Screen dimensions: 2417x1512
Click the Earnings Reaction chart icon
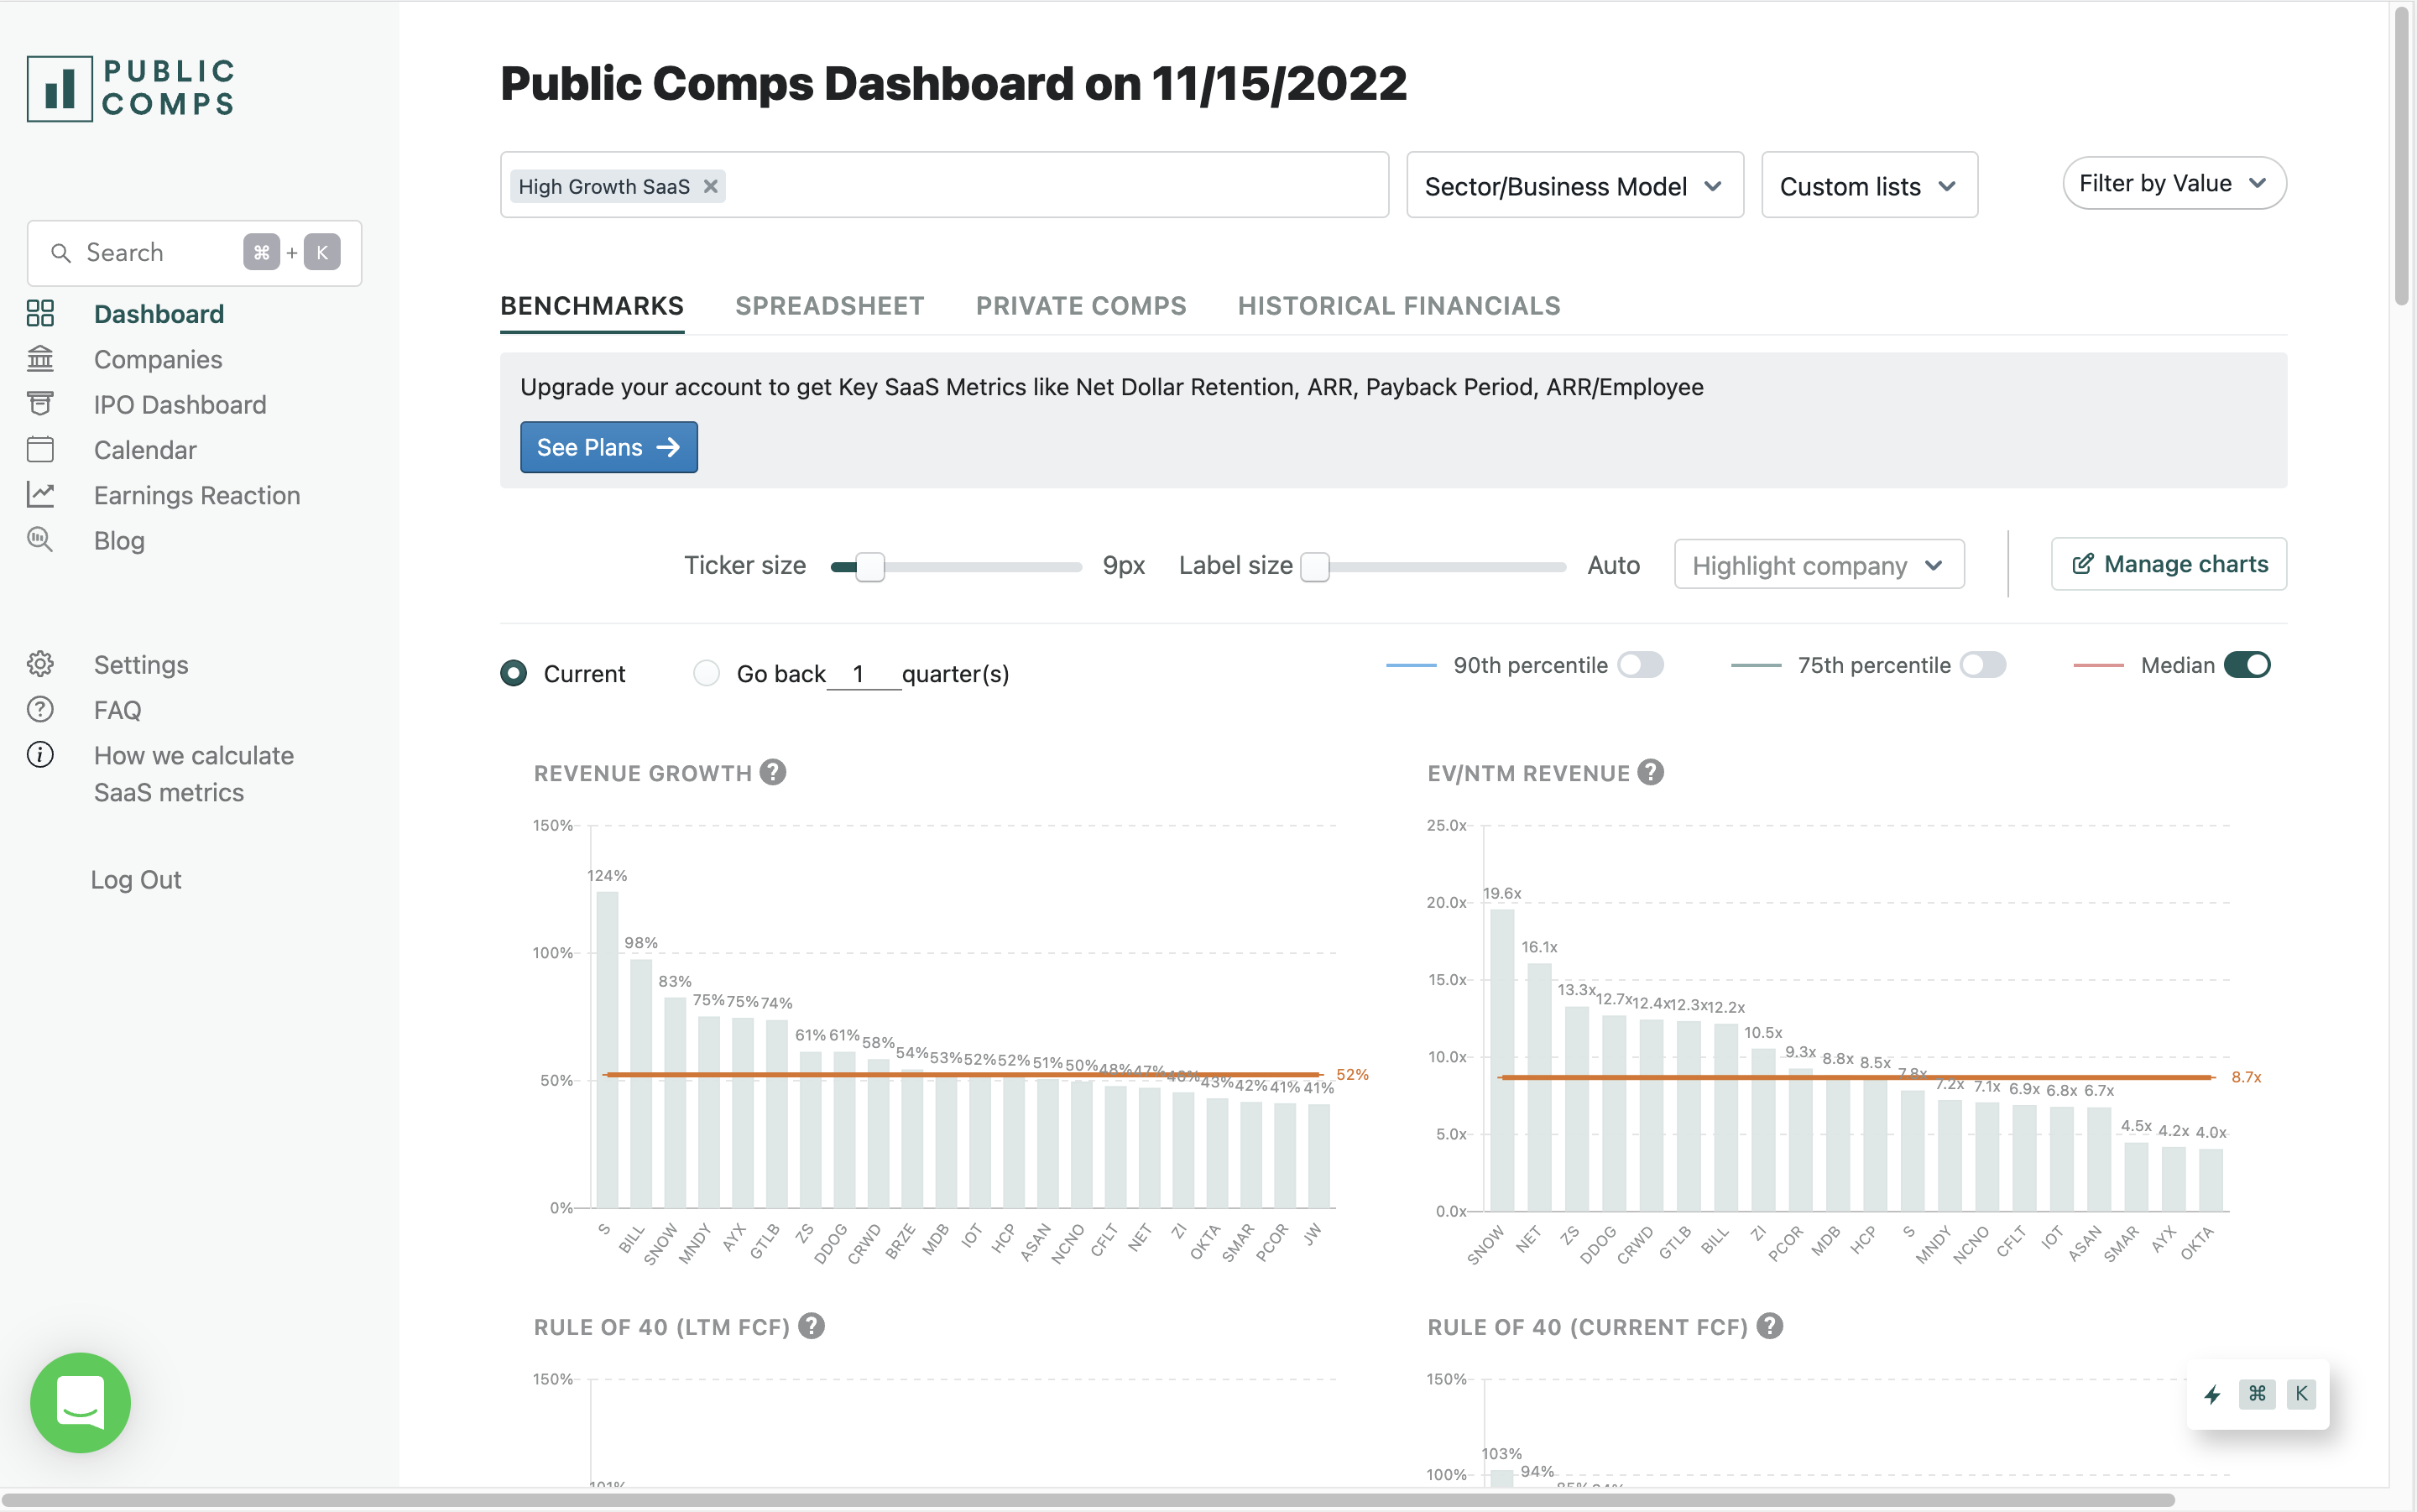click(x=40, y=495)
